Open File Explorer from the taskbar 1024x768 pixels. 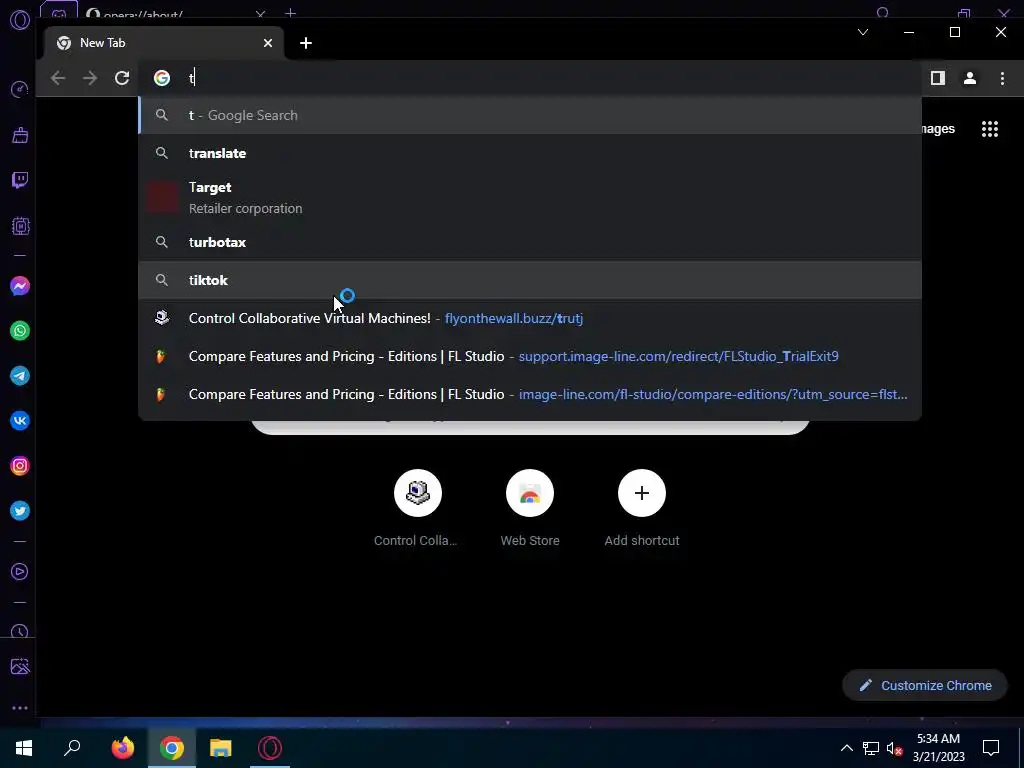point(221,748)
